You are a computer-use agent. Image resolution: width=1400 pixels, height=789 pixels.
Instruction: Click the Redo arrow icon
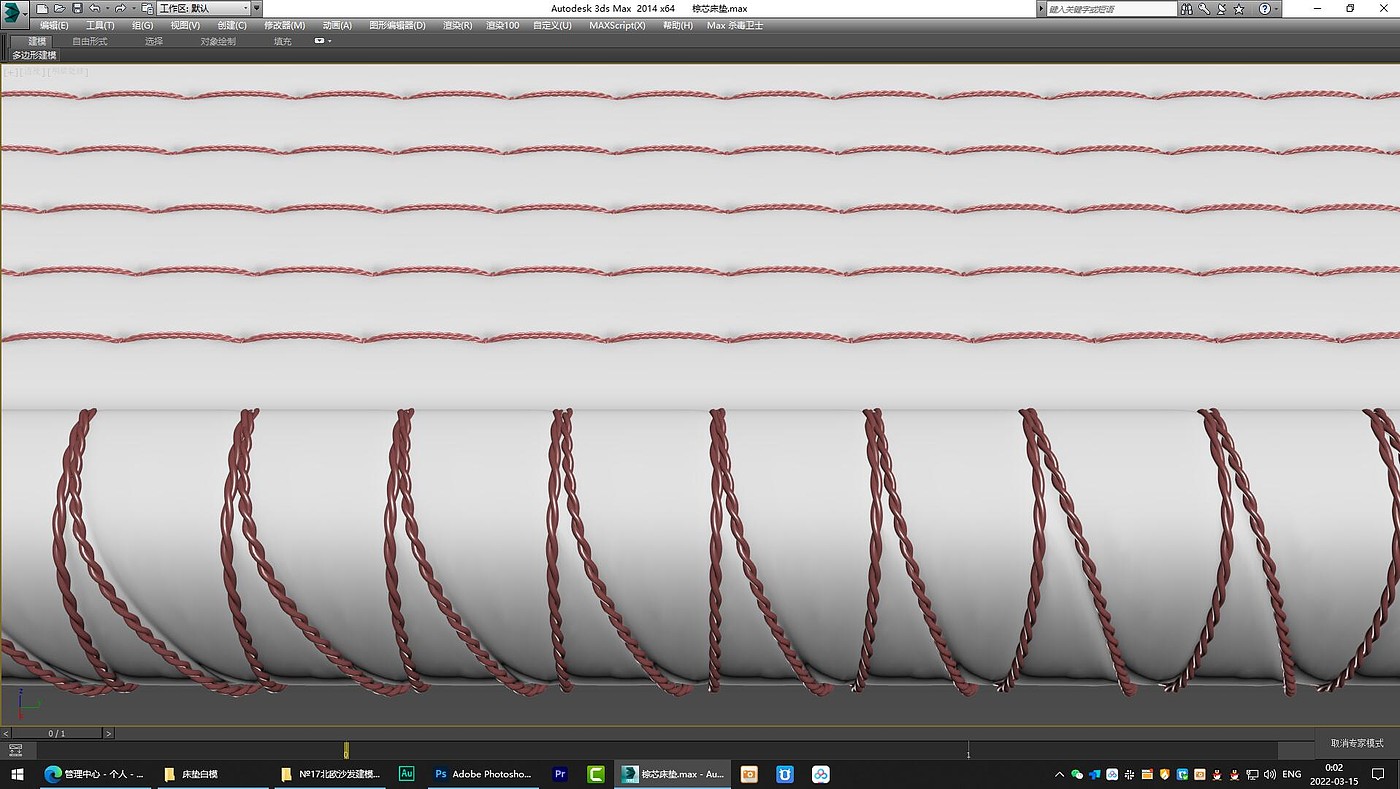(x=120, y=9)
